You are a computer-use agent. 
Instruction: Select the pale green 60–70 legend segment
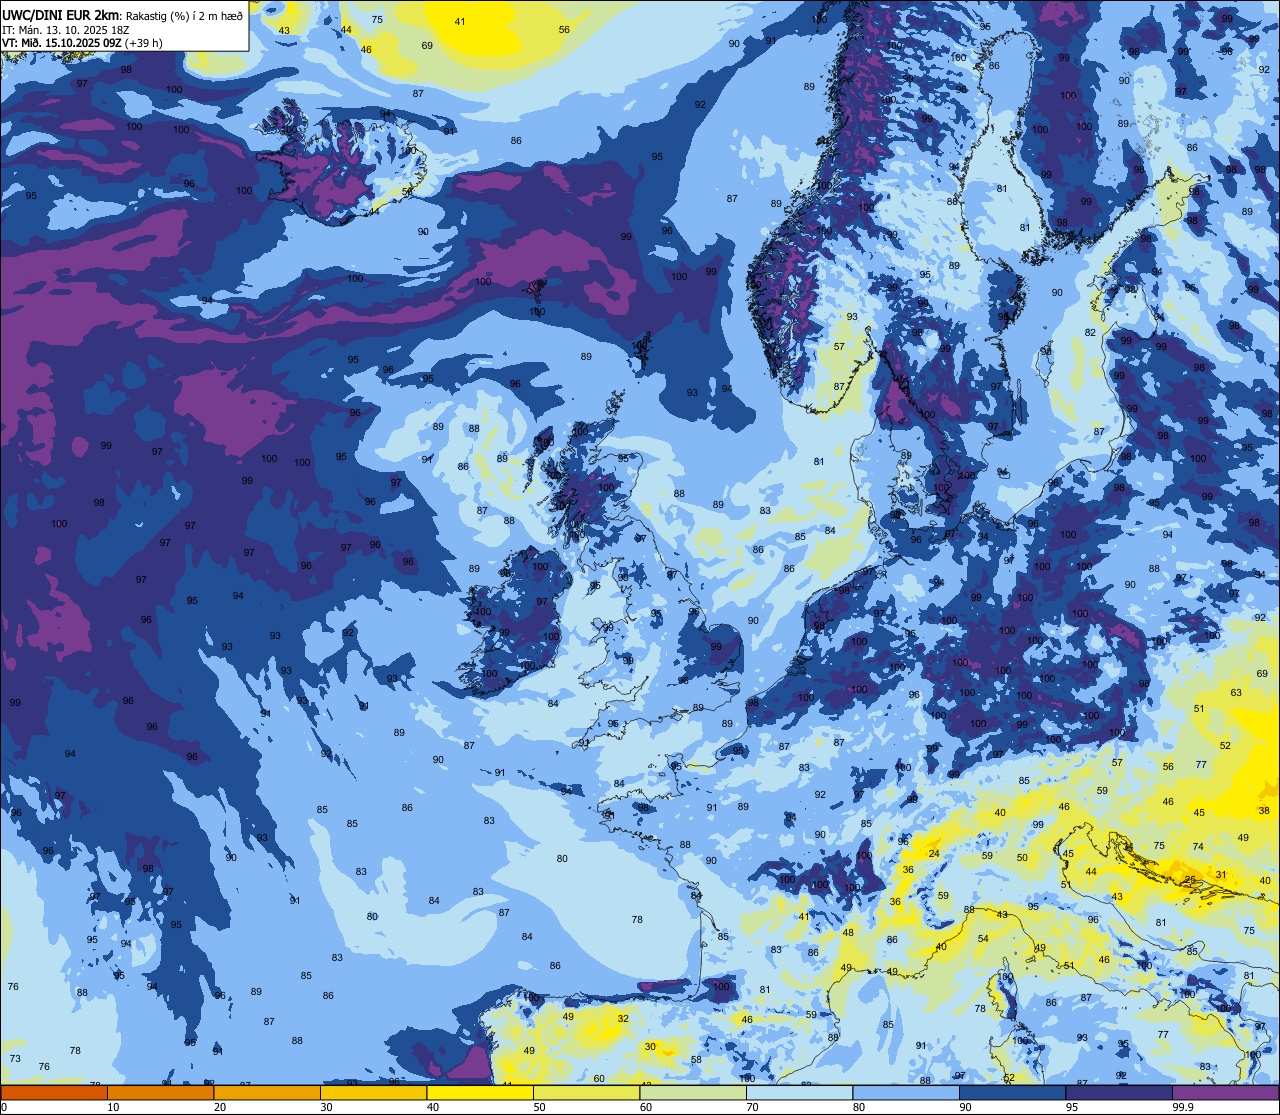pyautogui.click(x=693, y=1092)
